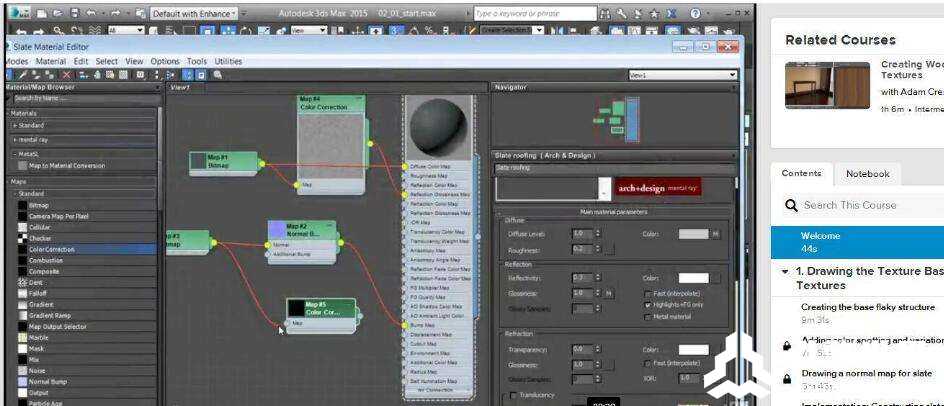Collapse the course section 1 chevron
Screen dimensions: 944x406
(x=785, y=272)
